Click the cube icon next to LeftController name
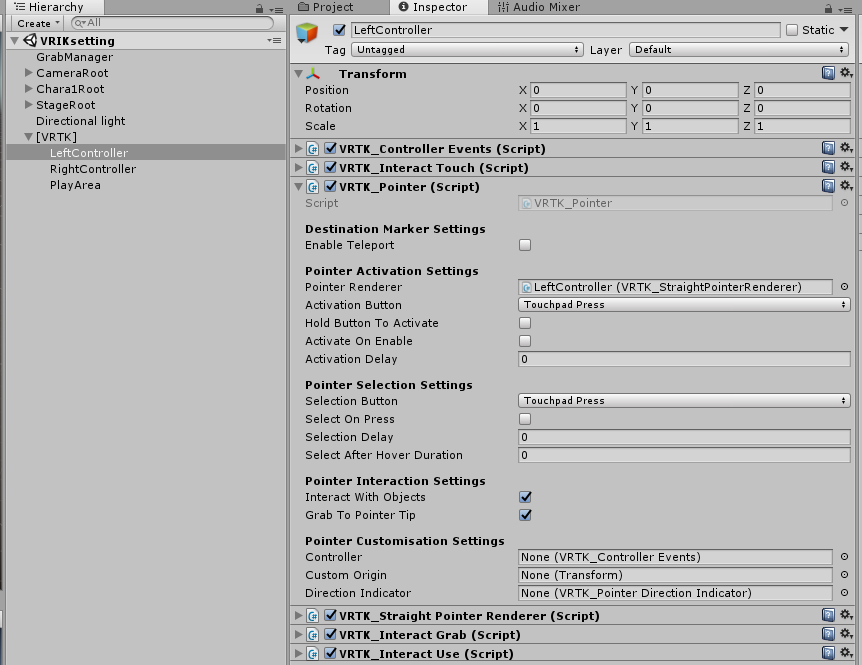The width and height of the screenshot is (862, 665). click(307, 30)
